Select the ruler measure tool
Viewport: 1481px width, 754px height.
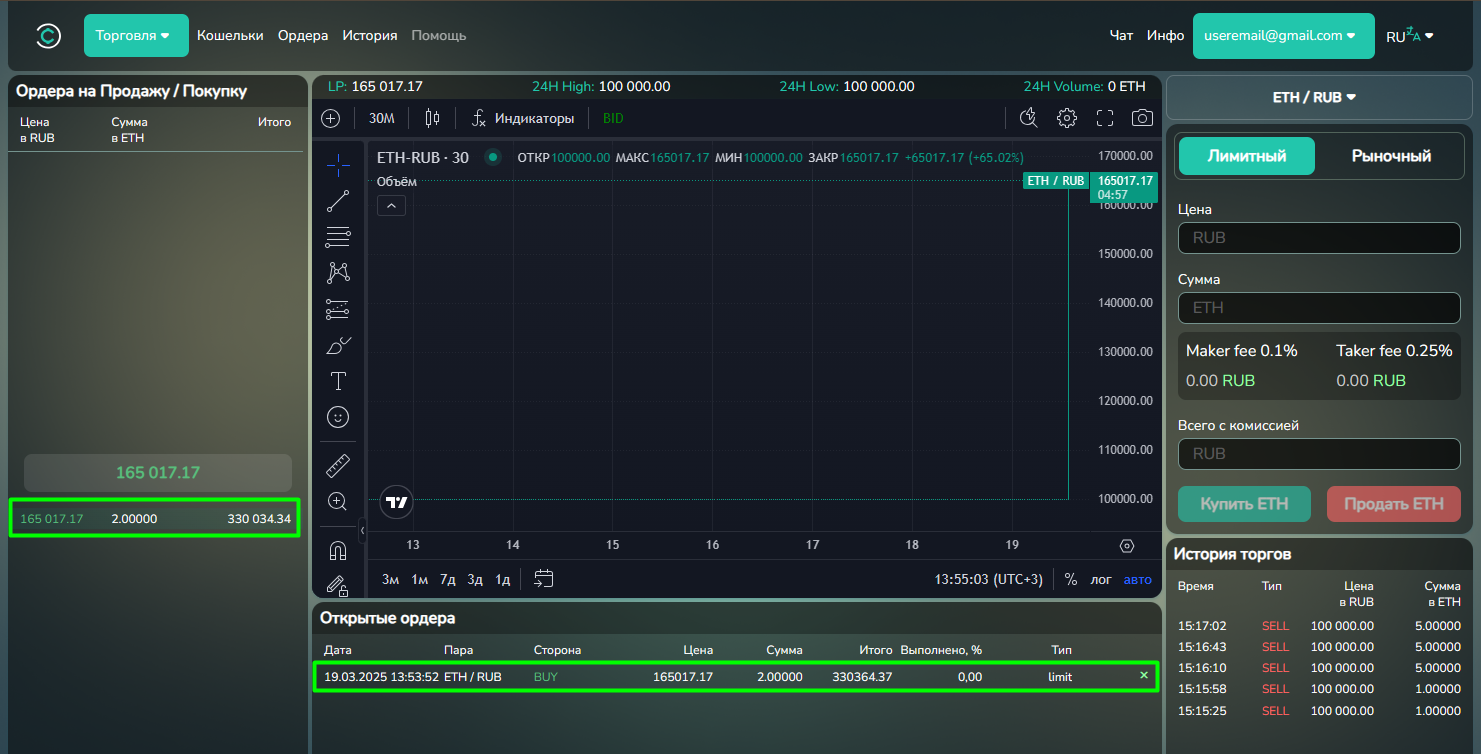[338, 466]
